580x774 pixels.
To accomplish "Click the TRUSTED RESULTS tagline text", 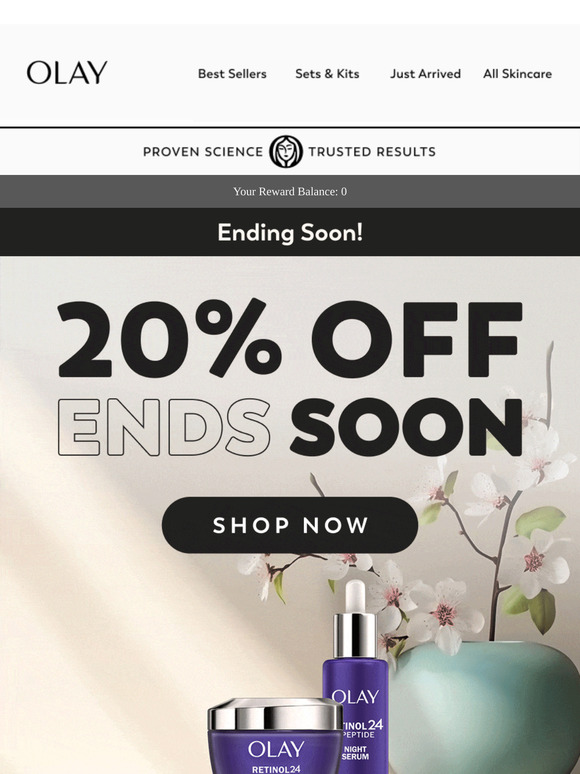I will [372, 152].
